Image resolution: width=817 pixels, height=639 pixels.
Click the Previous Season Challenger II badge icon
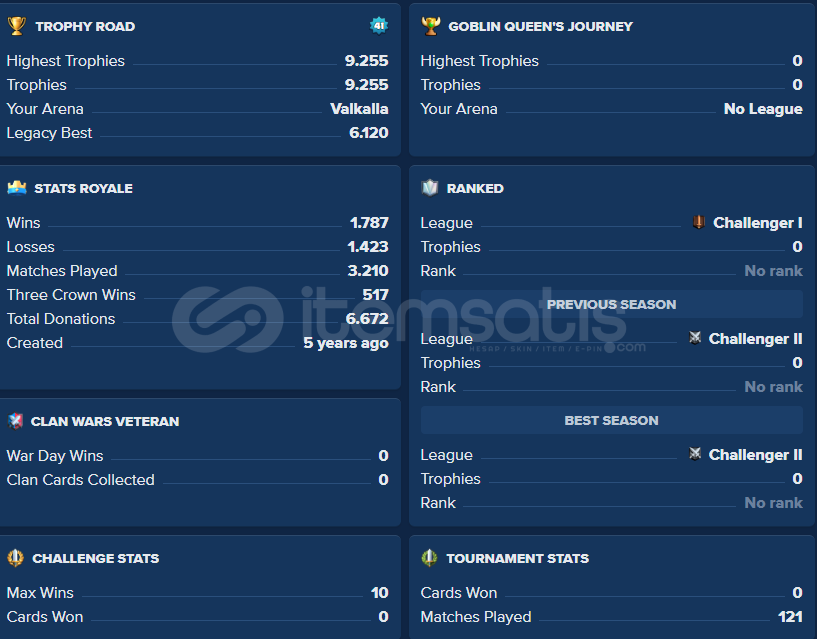pyautogui.click(x=695, y=338)
